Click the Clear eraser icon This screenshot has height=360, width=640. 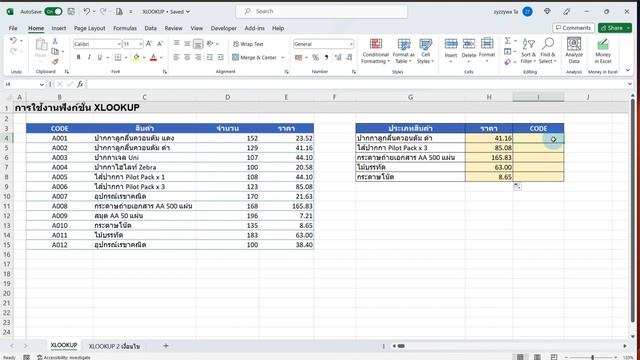coord(507,62)
